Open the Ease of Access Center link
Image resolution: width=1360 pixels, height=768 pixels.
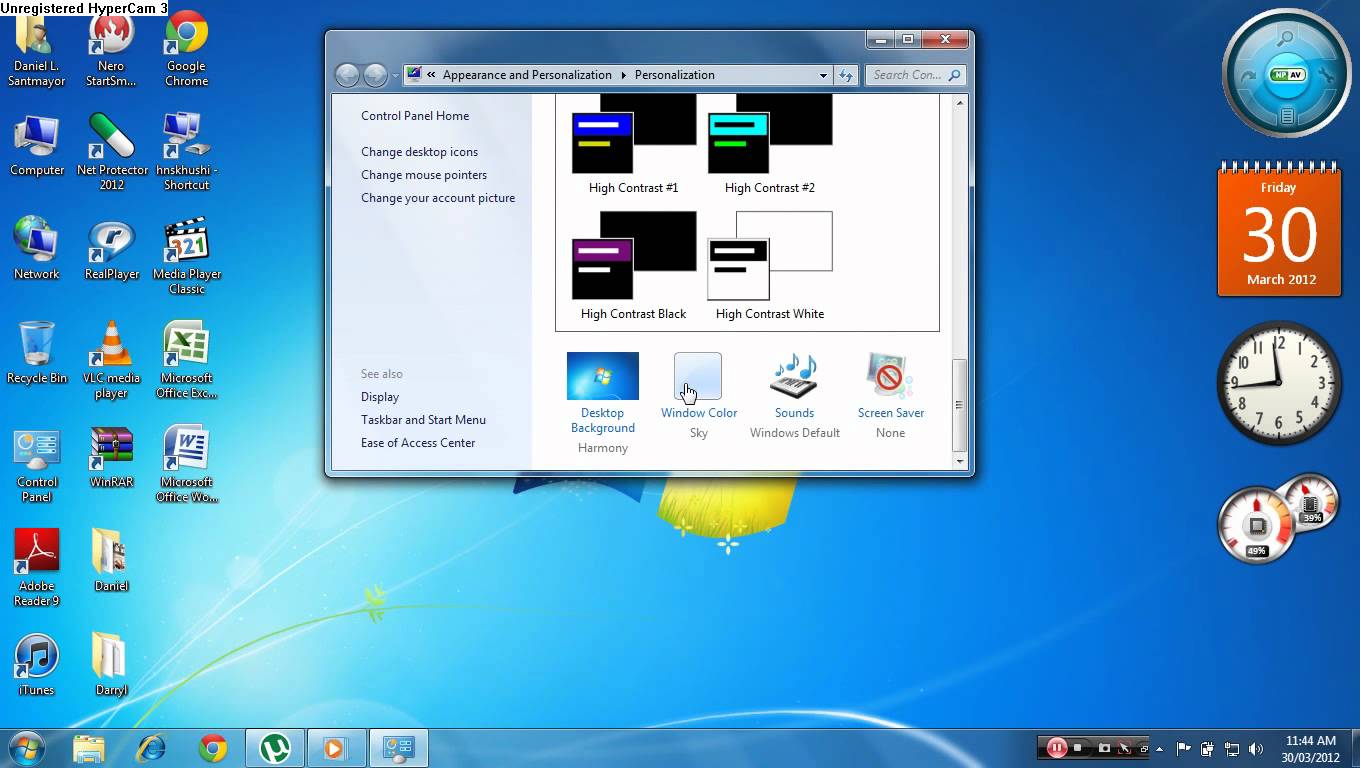tap(418, 442)
